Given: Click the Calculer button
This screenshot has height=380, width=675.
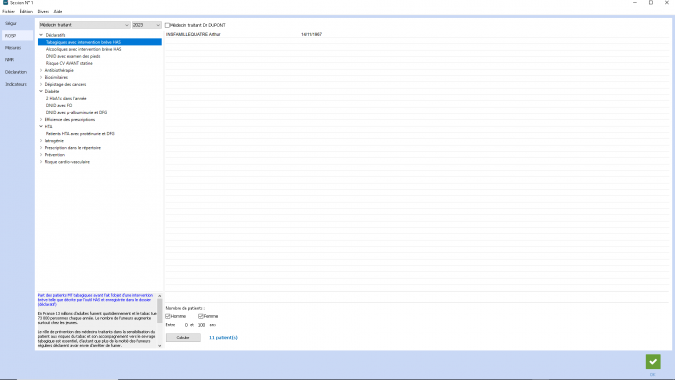Looking at the screenshot, I should pyautogui.click(x=183, y=338).
